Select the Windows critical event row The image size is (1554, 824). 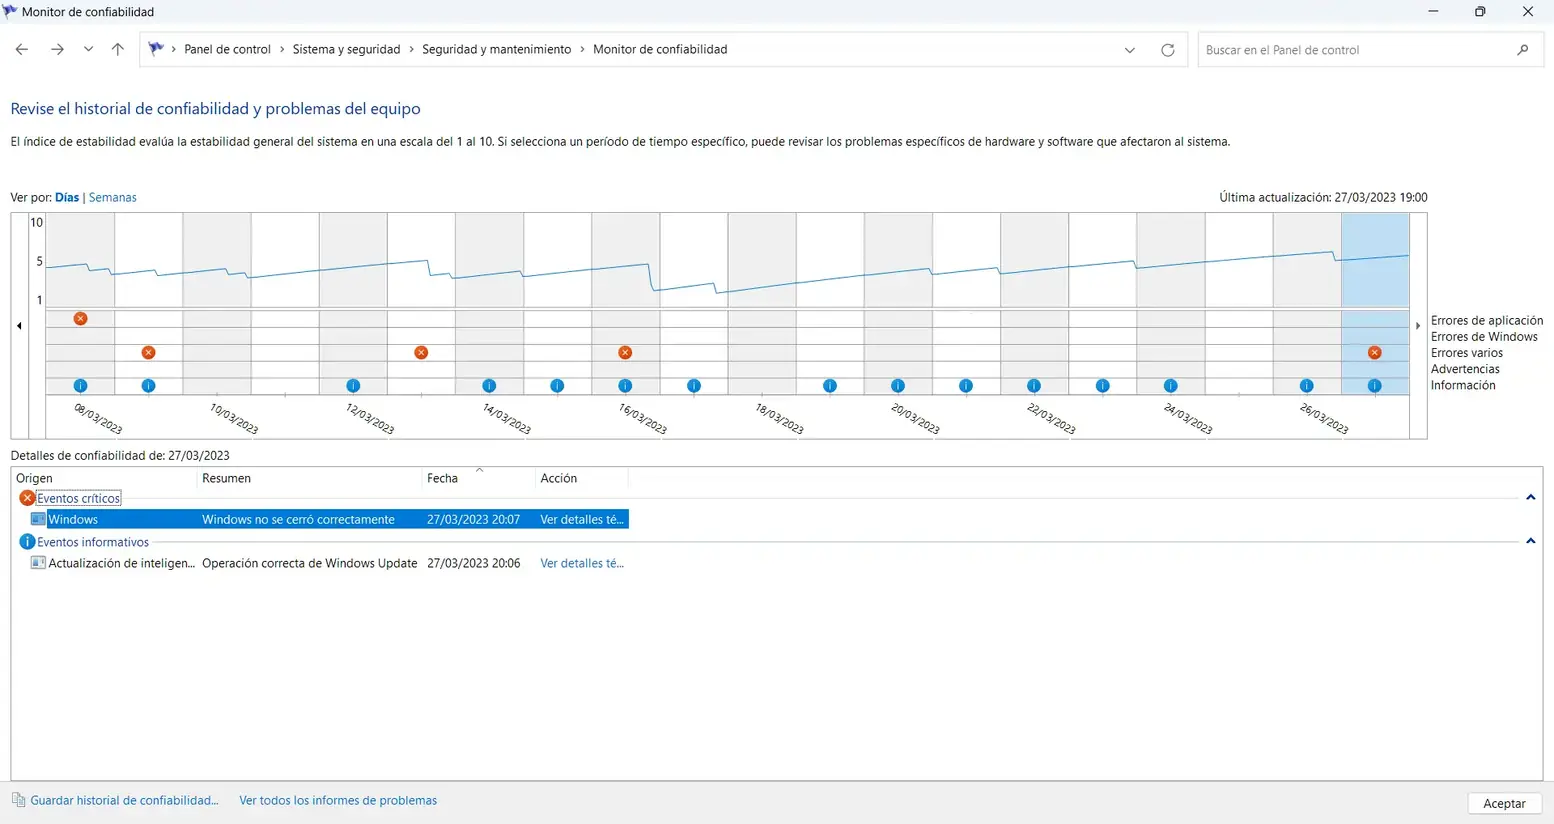[328, 519]
